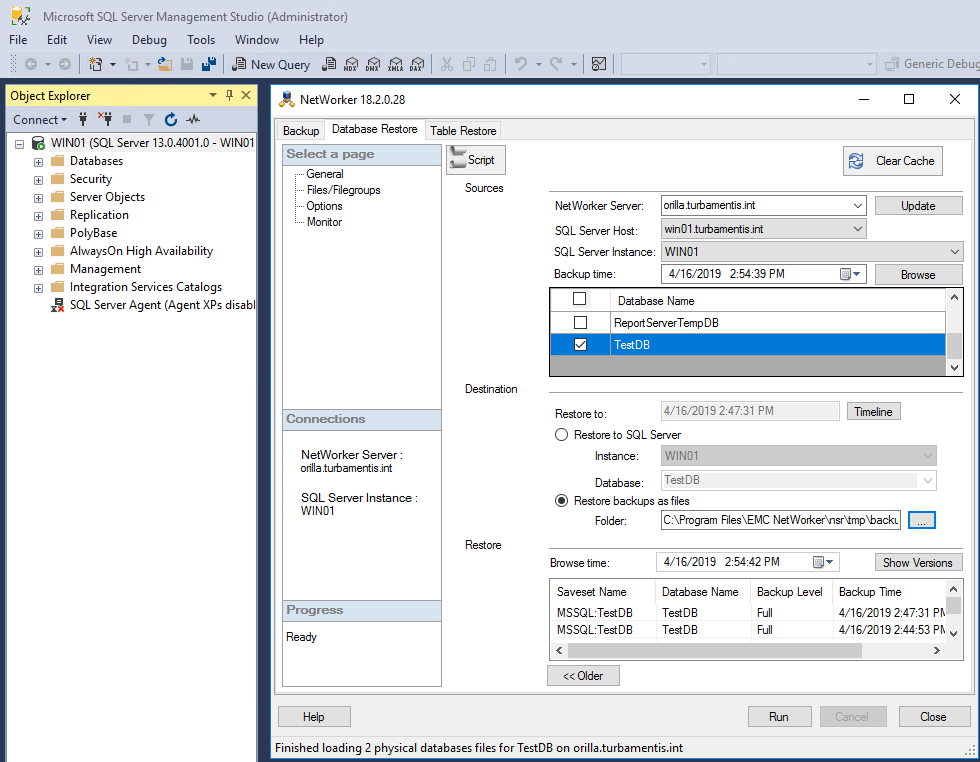Viewport: 980px width, 762px height.
Task: Click the Save All toolbar icon
Action: pyautogui.click(x=209, y=64)
